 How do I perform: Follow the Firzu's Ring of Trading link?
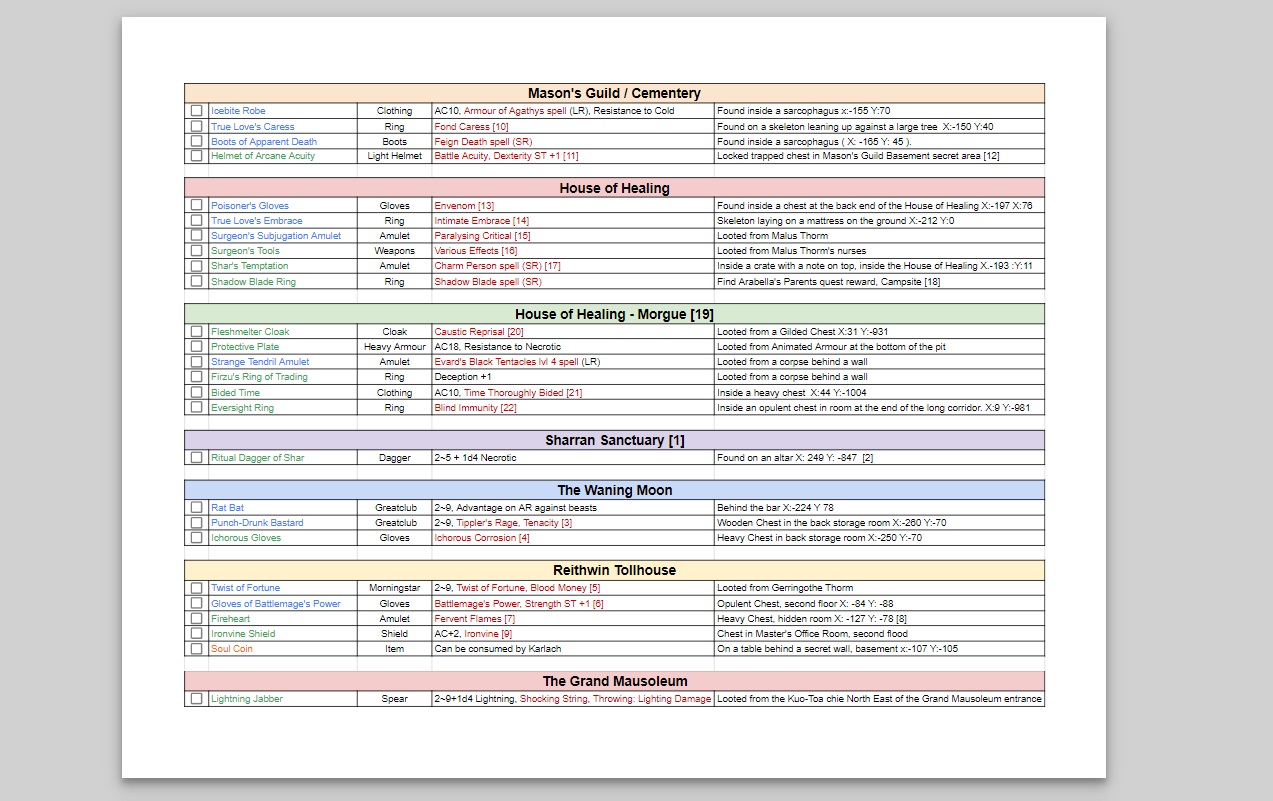pos(259,377)
